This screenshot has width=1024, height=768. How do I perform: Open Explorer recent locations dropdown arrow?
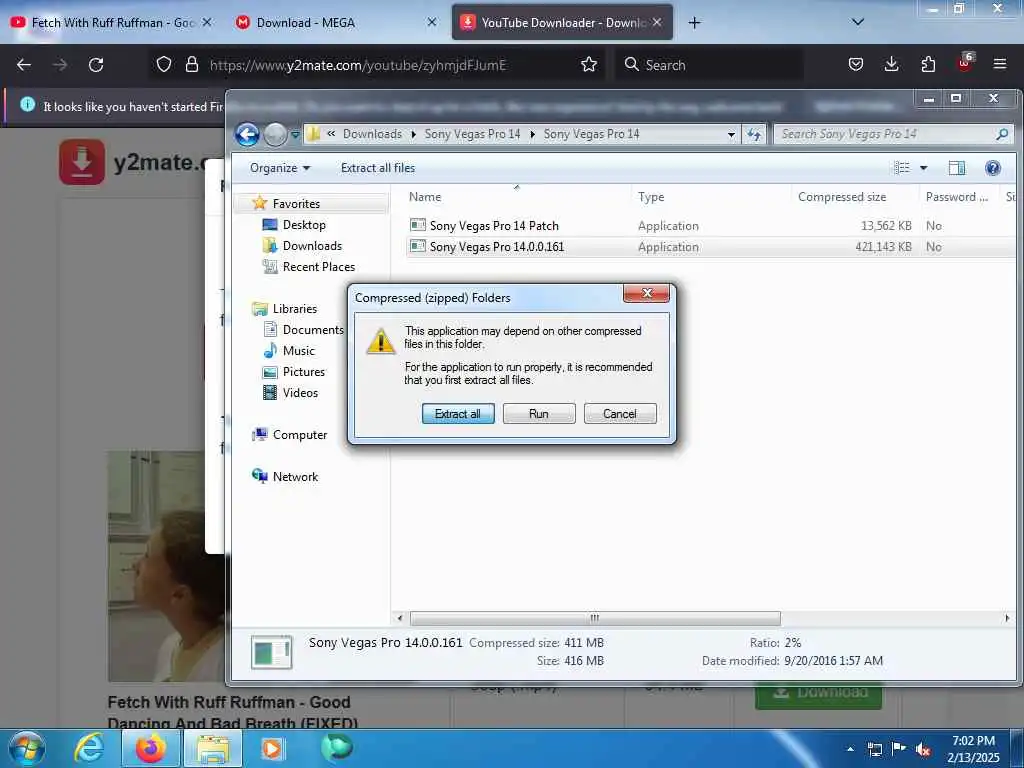(295, 135)
